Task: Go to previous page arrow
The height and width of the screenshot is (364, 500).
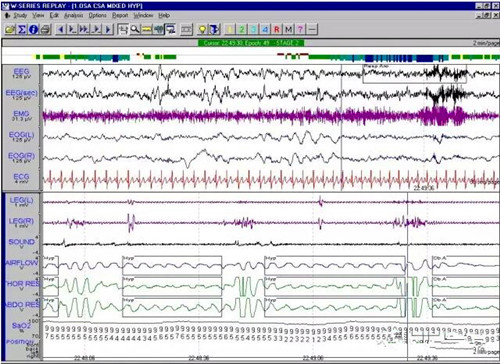Action: [x=61, y=29]
